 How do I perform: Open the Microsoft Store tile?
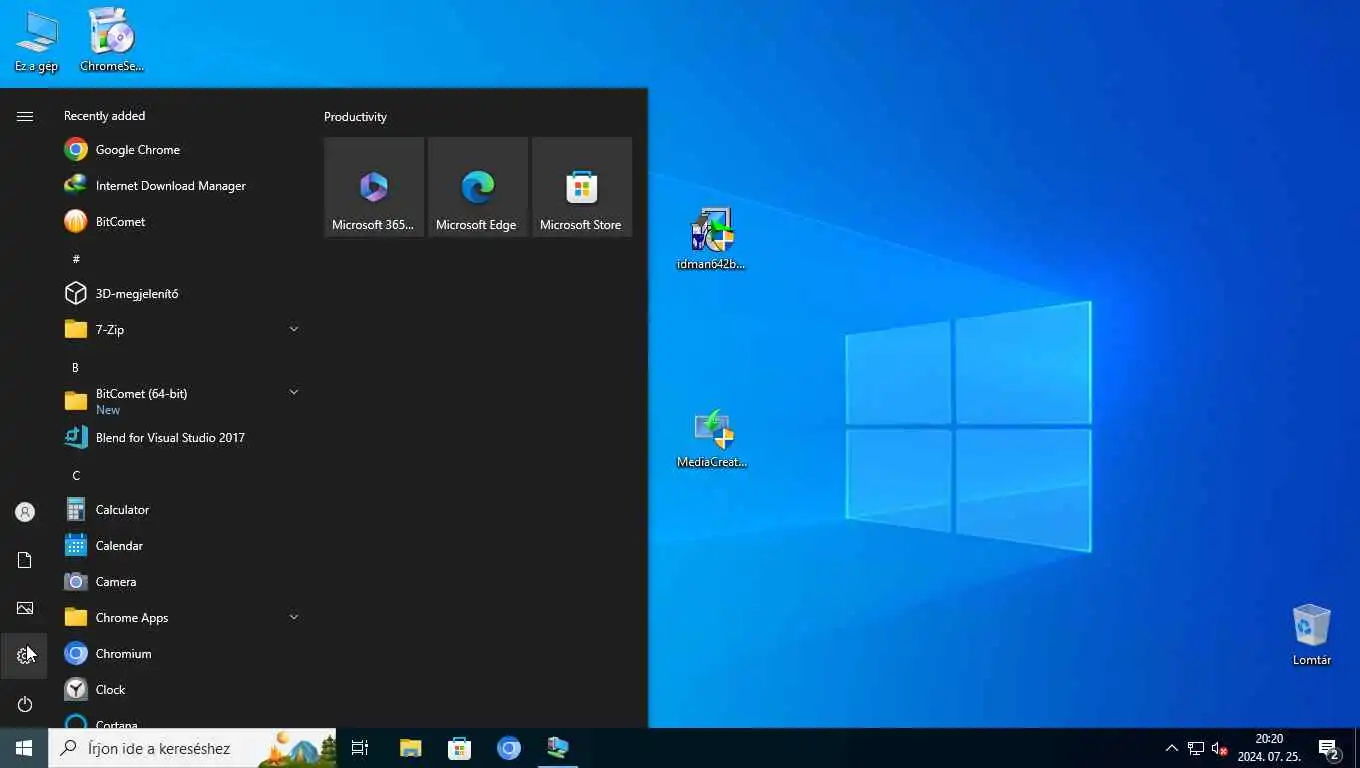coord(582,187)
